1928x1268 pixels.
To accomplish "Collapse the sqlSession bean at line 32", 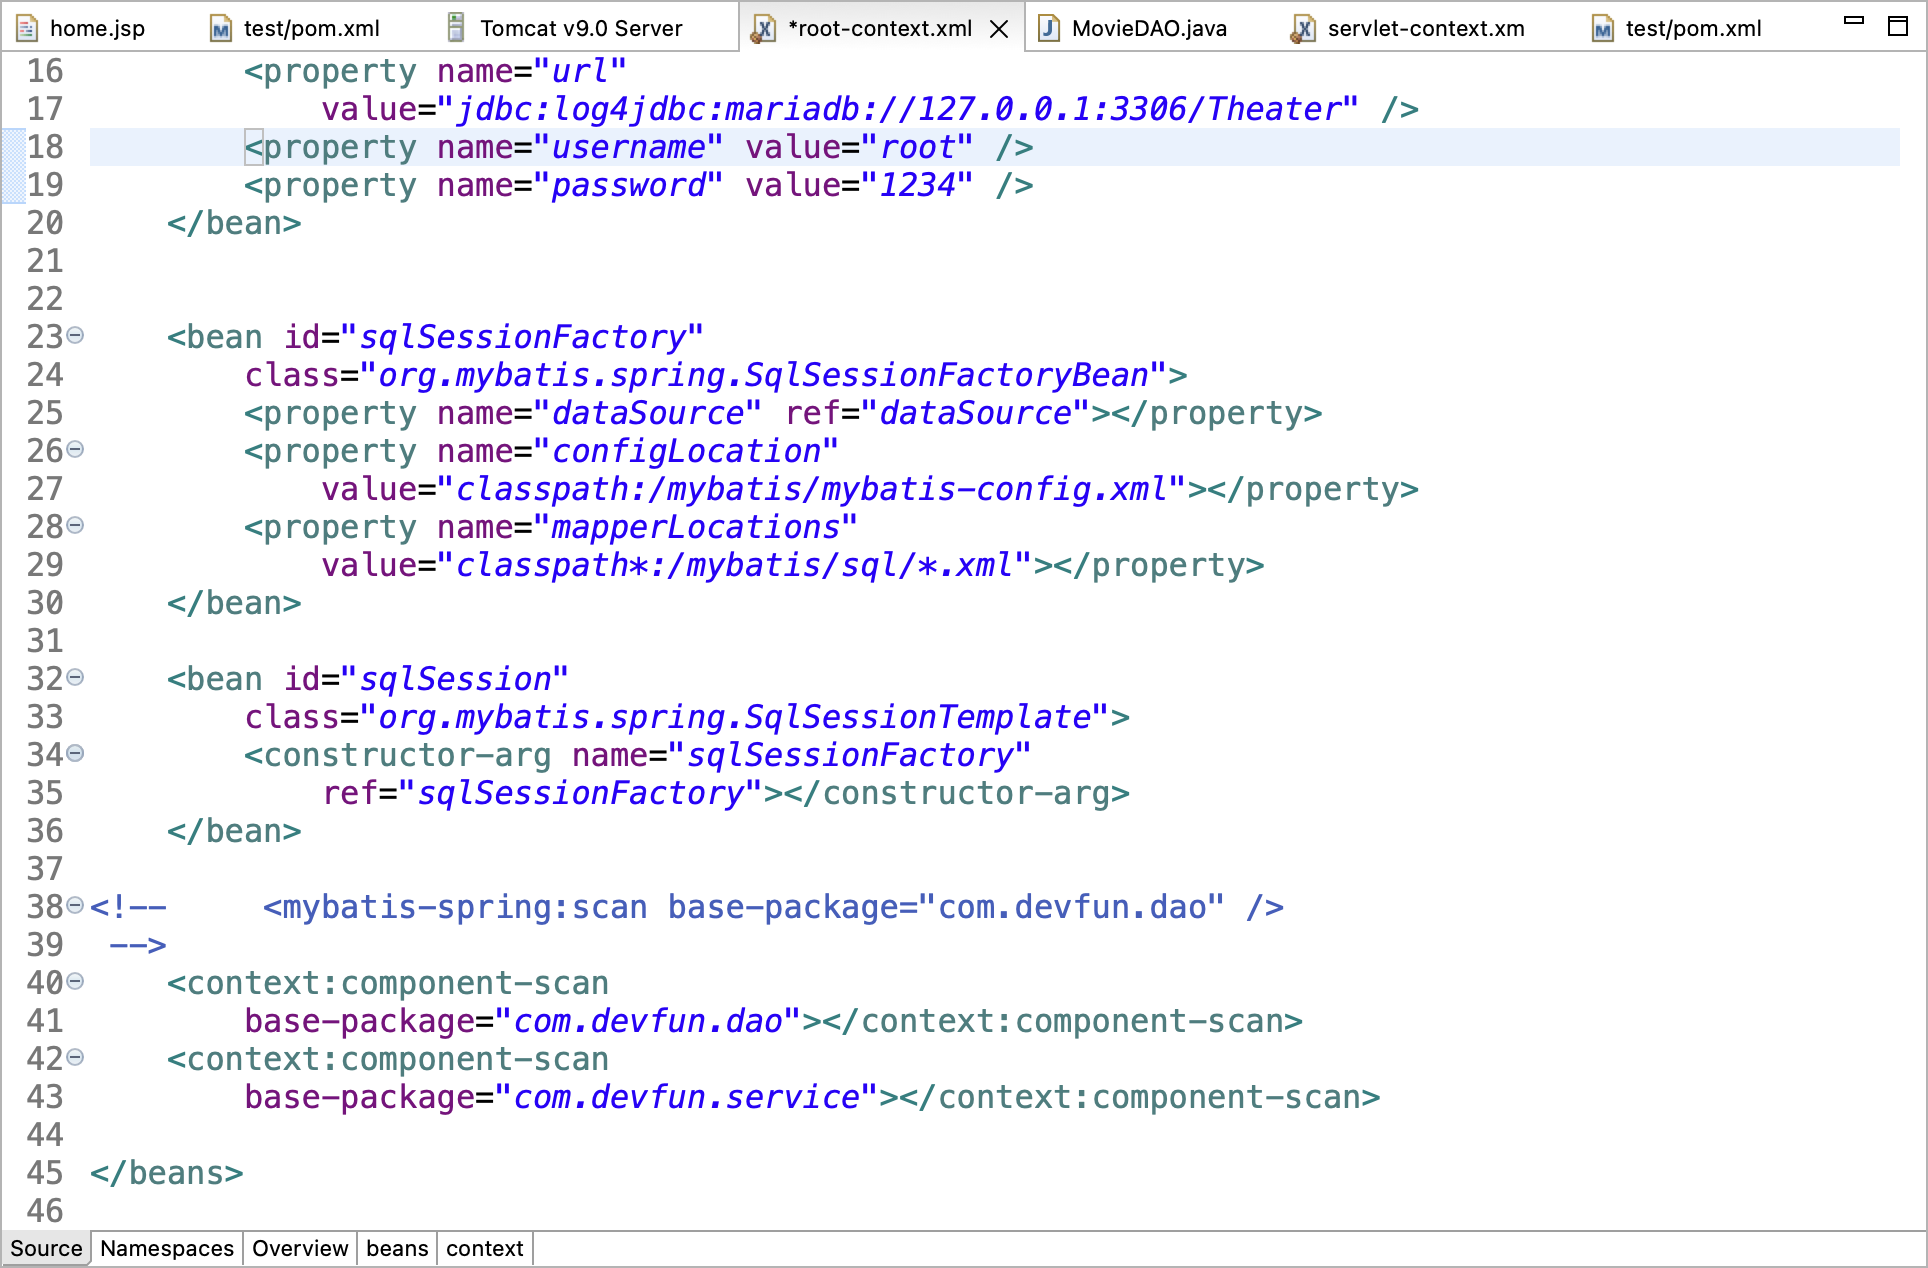I will (75, 678).
